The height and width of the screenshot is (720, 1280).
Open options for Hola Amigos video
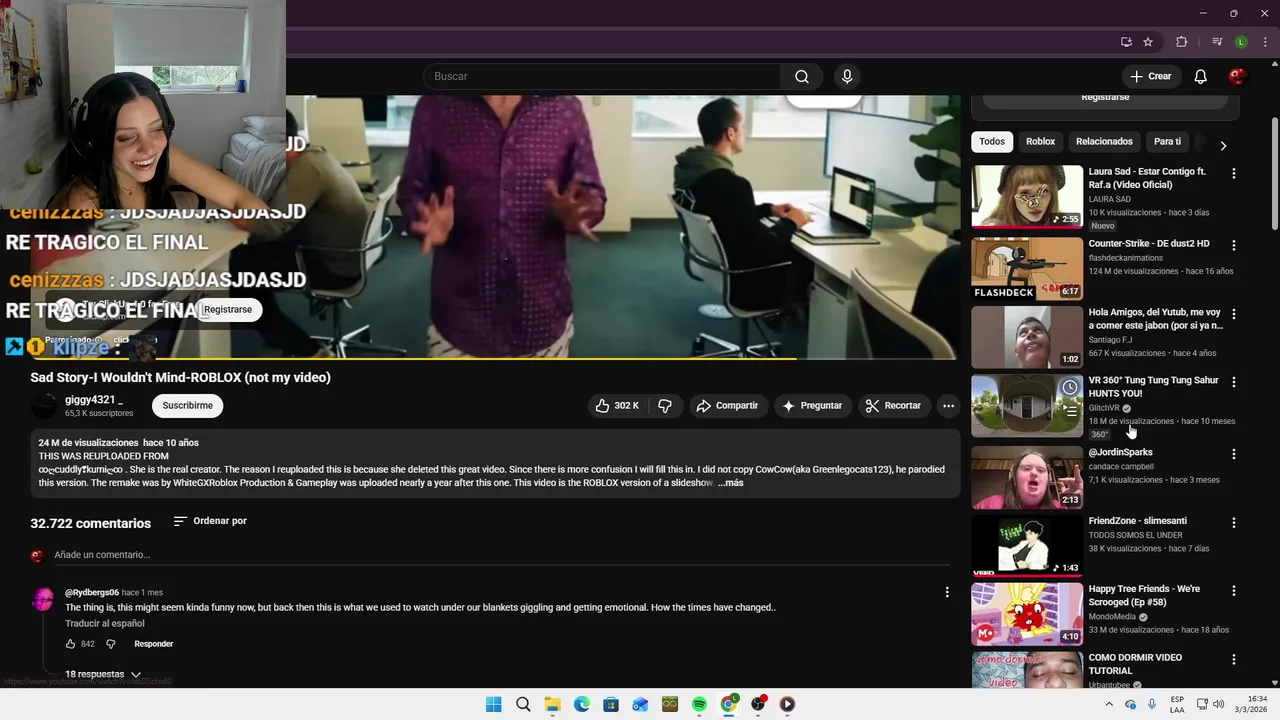tap(1233, 313)
